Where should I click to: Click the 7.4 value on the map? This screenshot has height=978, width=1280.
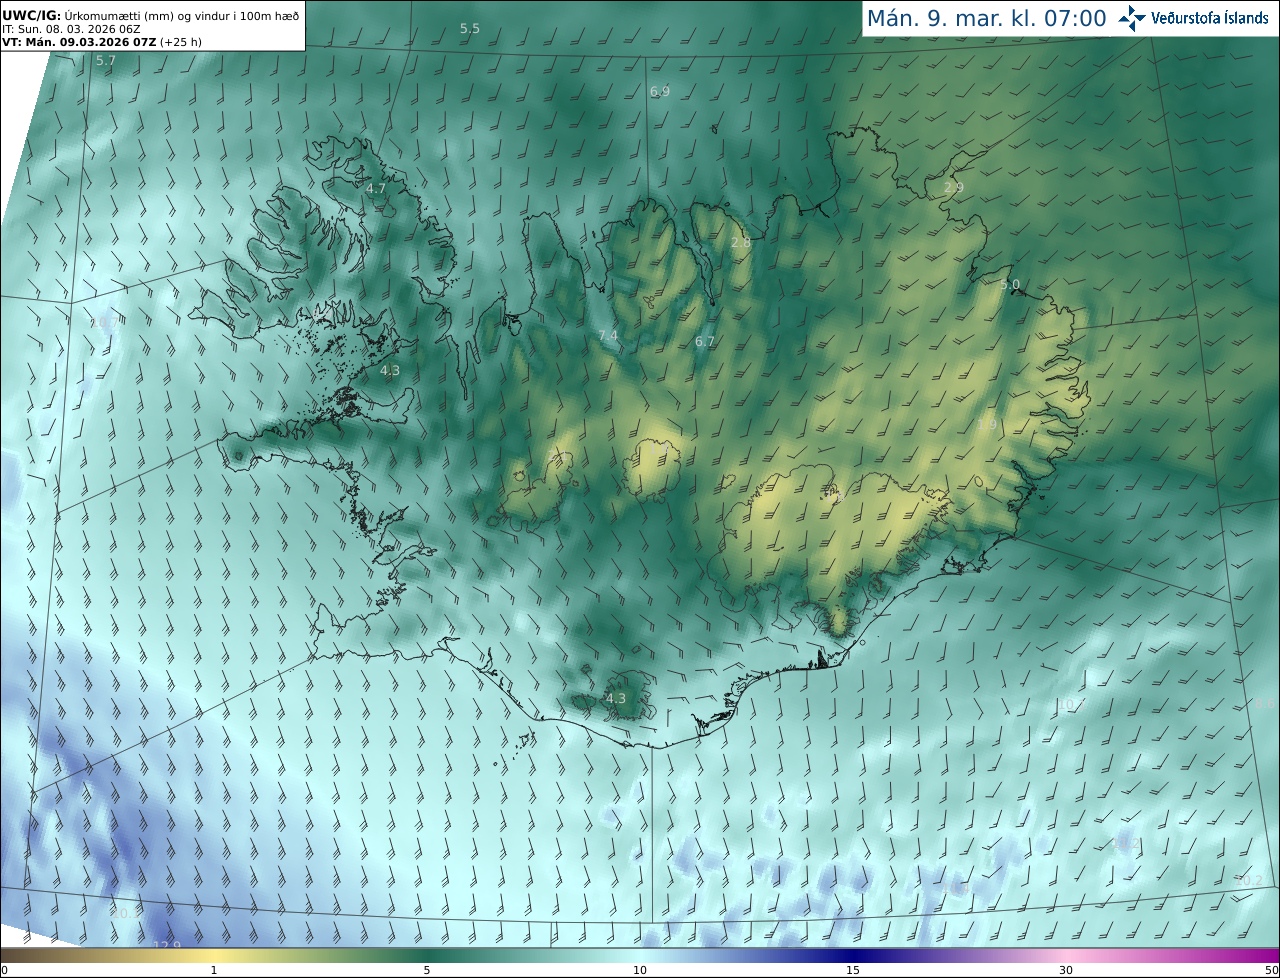[x=608, y=336]
